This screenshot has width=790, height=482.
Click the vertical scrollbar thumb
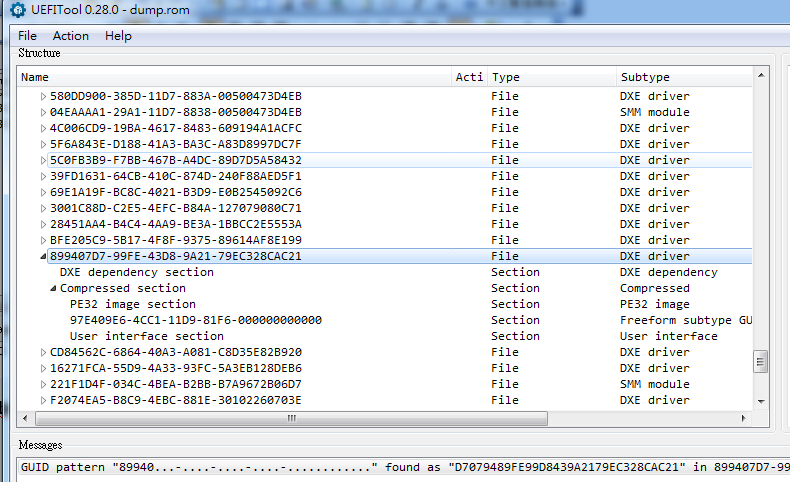tap(761, 362)
